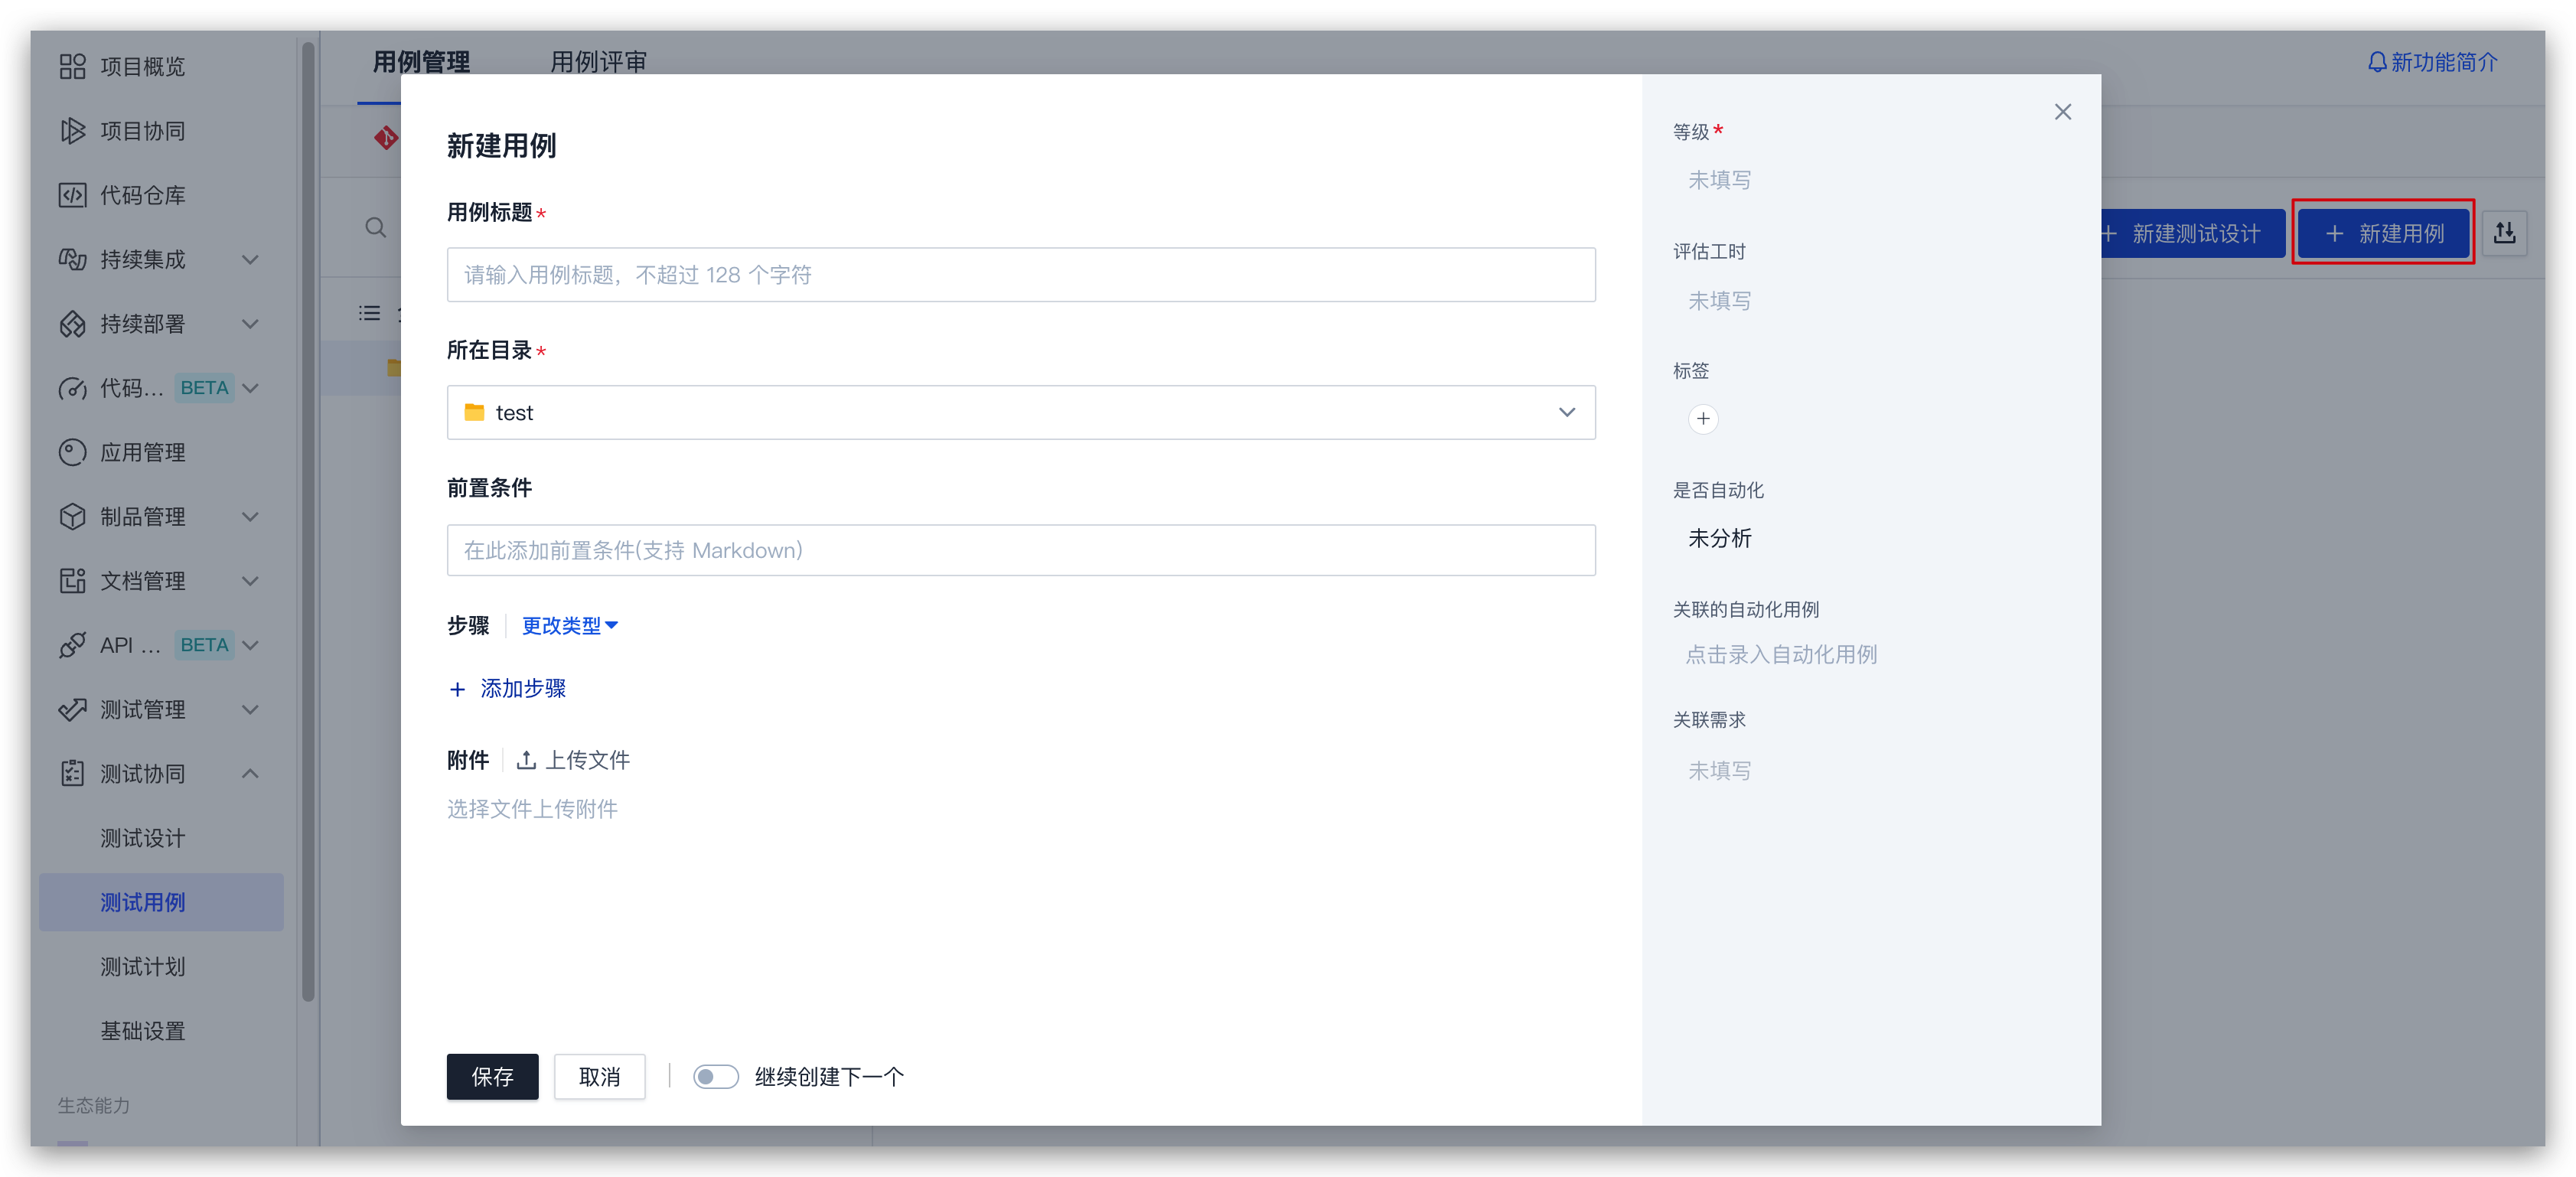Viewport: 2576px width, 1177px height.
Task: Click the 项目概览 grid icon in the sidebar
Action: point(72,66)
